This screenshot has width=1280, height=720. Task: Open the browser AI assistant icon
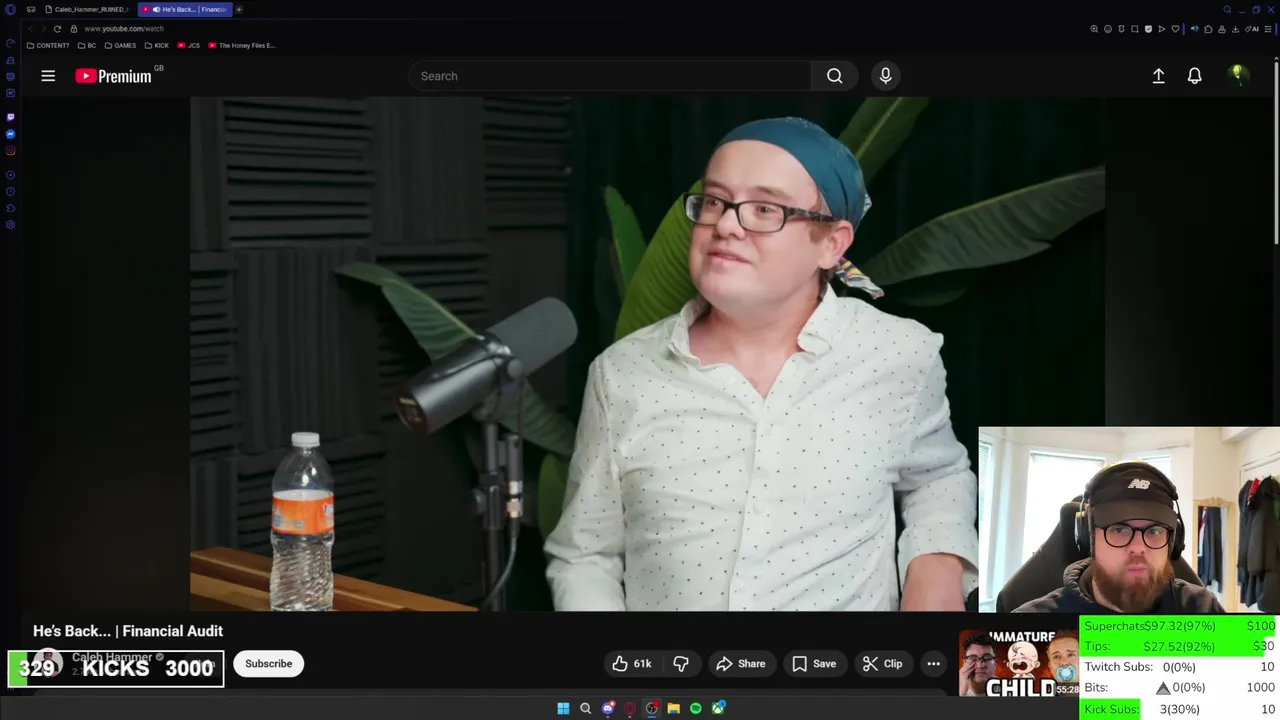coord(1252,29)
